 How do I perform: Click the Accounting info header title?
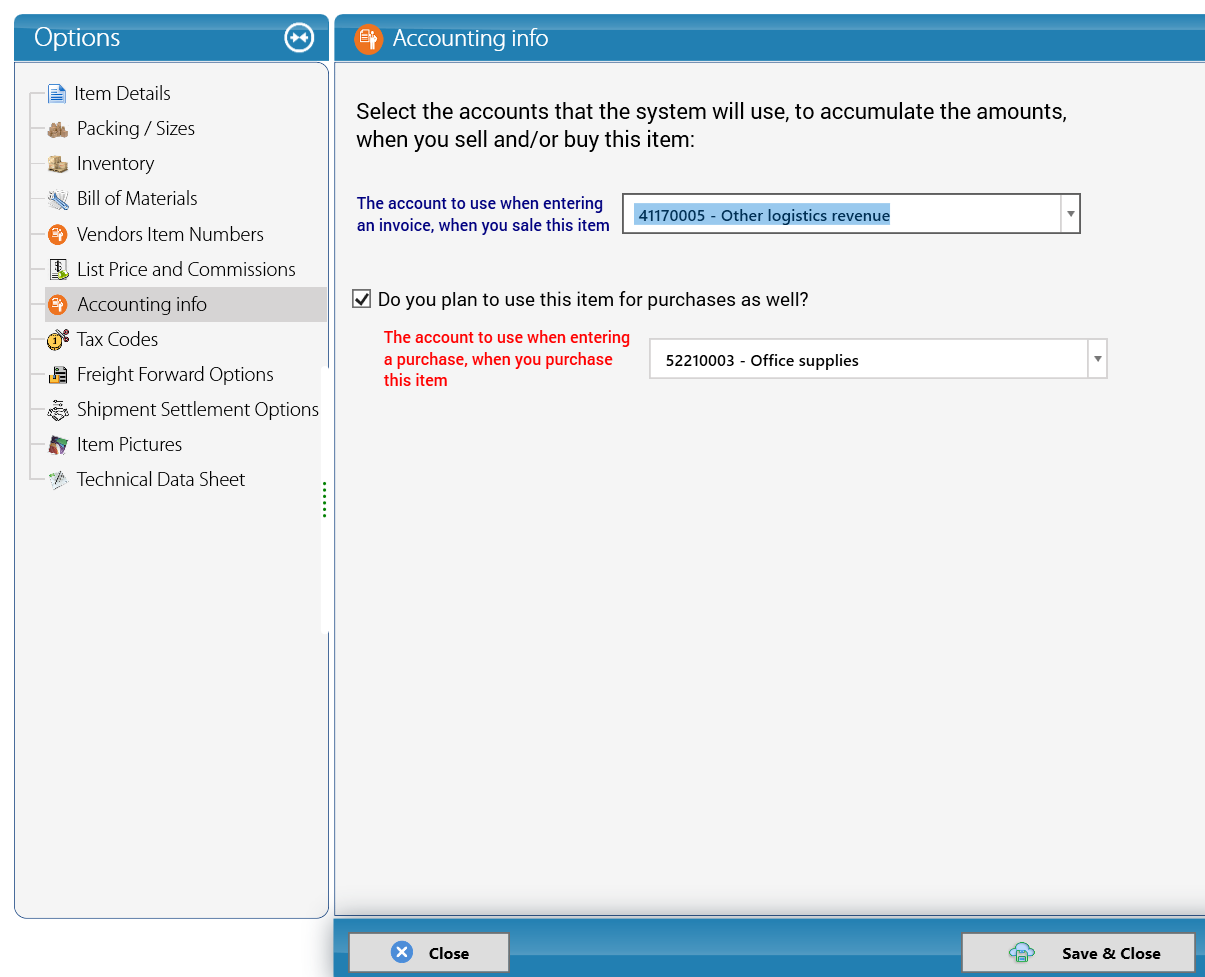(470, 39)
